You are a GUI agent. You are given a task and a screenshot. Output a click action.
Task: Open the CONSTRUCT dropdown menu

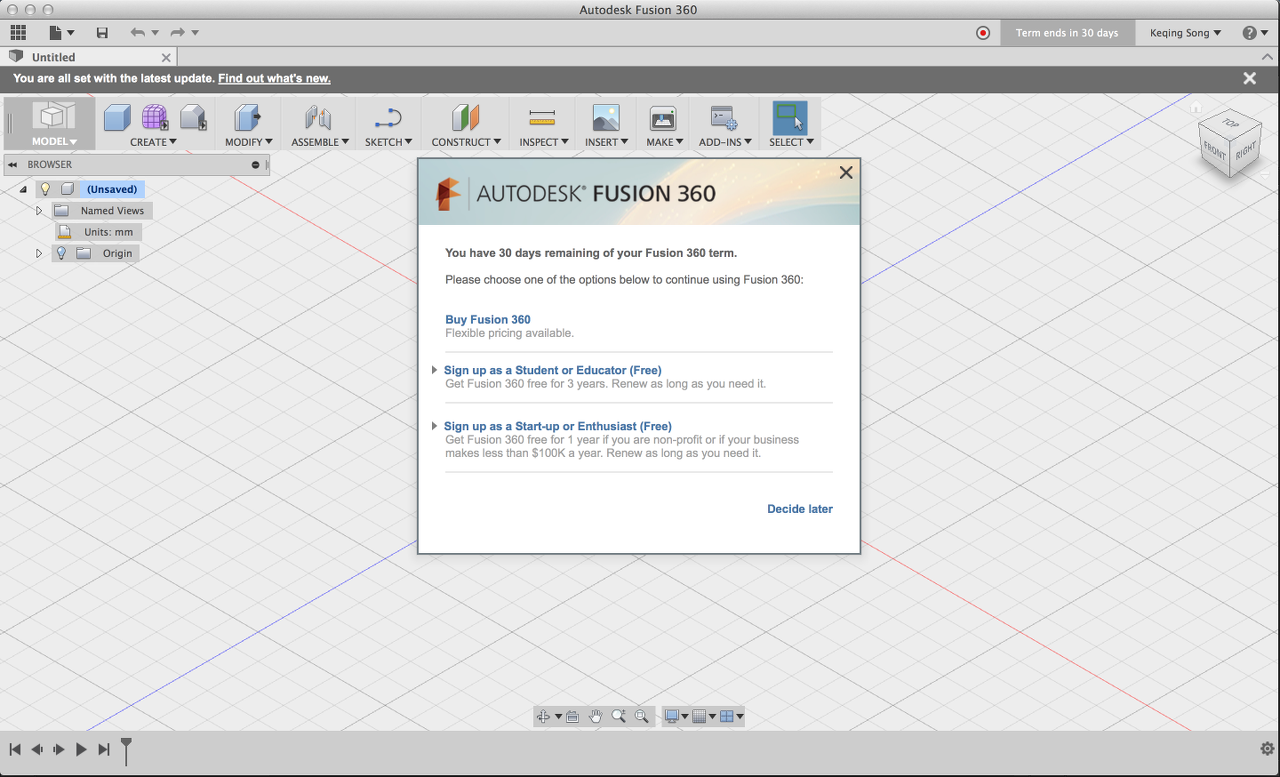pyautogui.click(x=466, y=142)
